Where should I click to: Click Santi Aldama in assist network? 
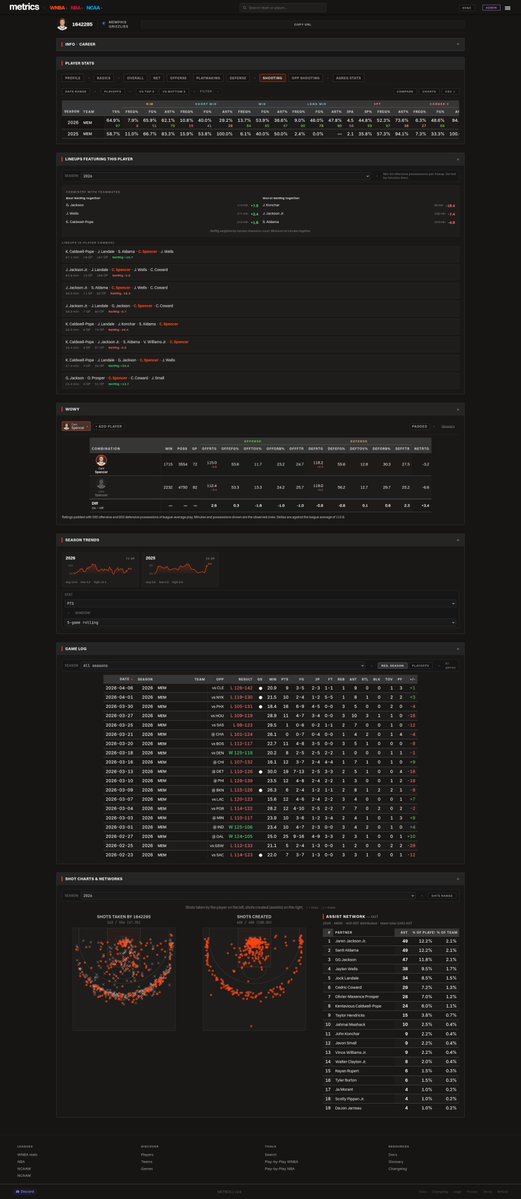(x=346, y=950)
